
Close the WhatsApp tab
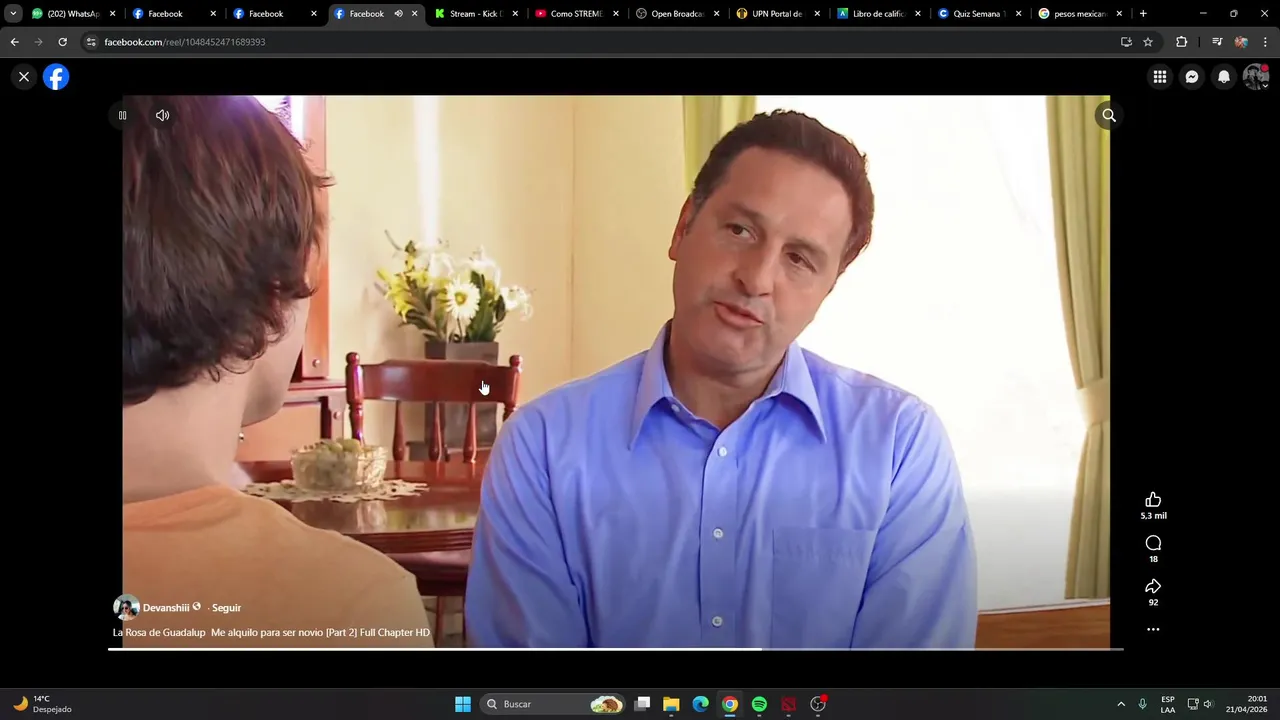click(x=112, y=14)
